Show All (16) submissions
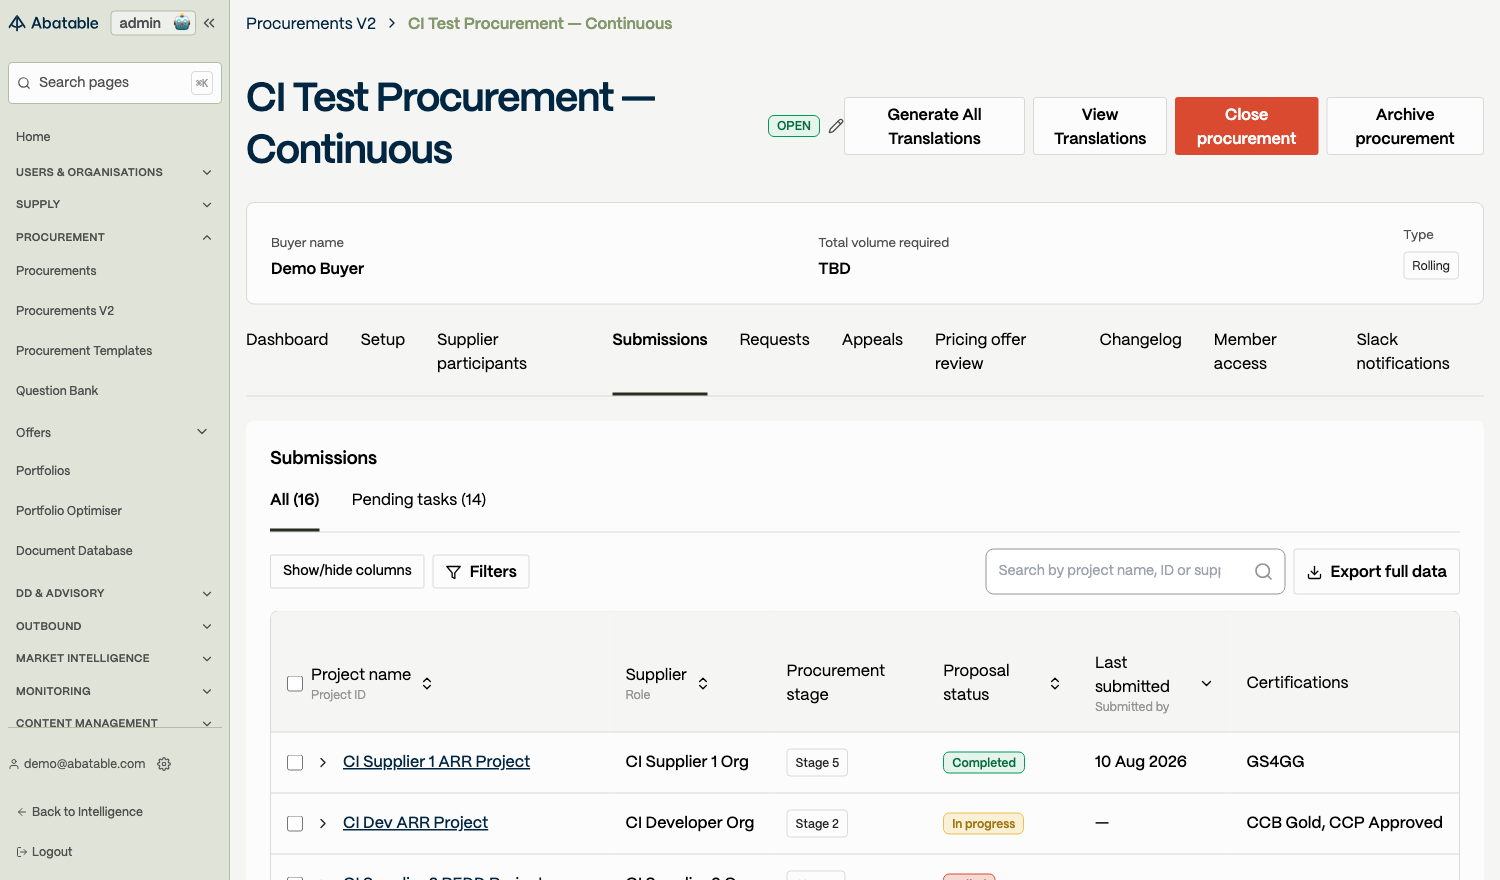Viewport: 1500px width, 880px height. [295, 500]
